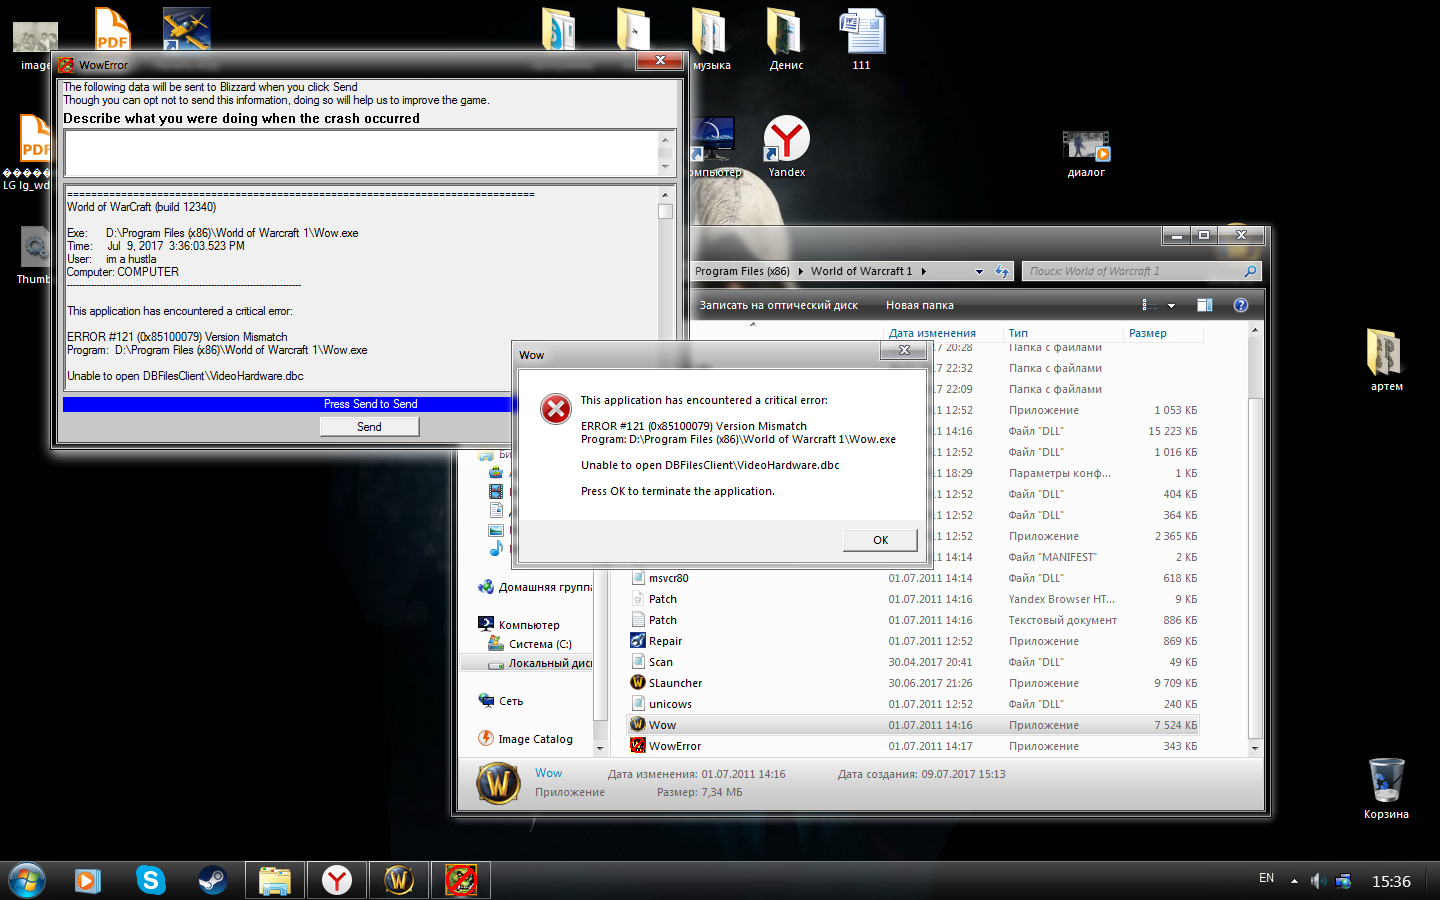Show hidden tray icons arrow
Viewport: 1440px width, 900px height.
(1294, 881)
